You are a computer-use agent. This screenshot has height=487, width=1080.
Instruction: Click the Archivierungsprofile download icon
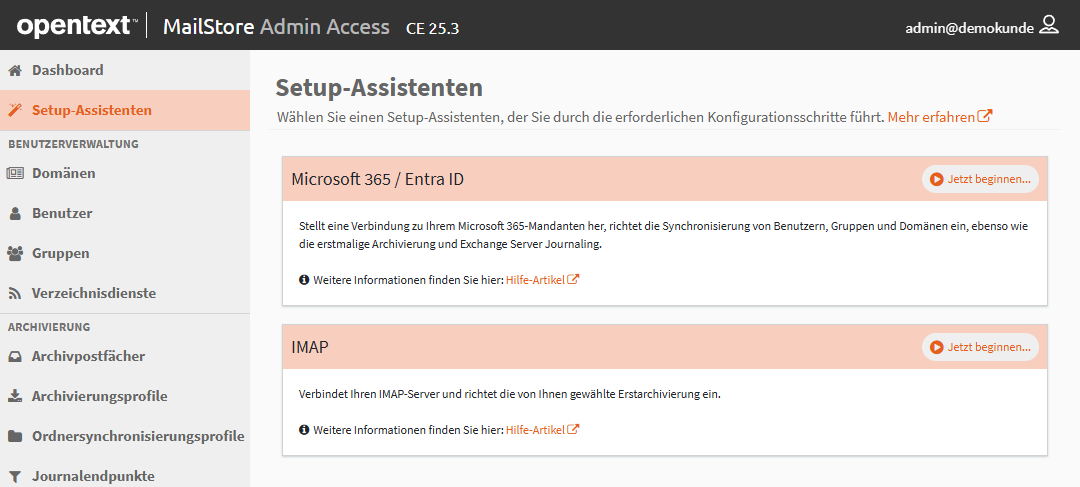pyautogui.click(x=14, y=397)
